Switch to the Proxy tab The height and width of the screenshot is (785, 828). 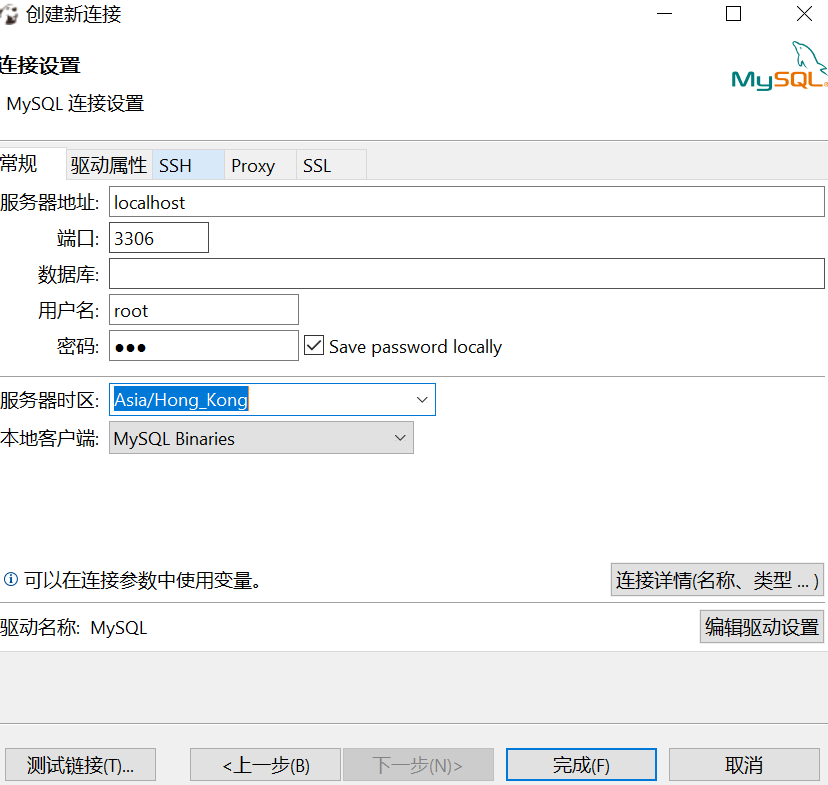point(260,165)
